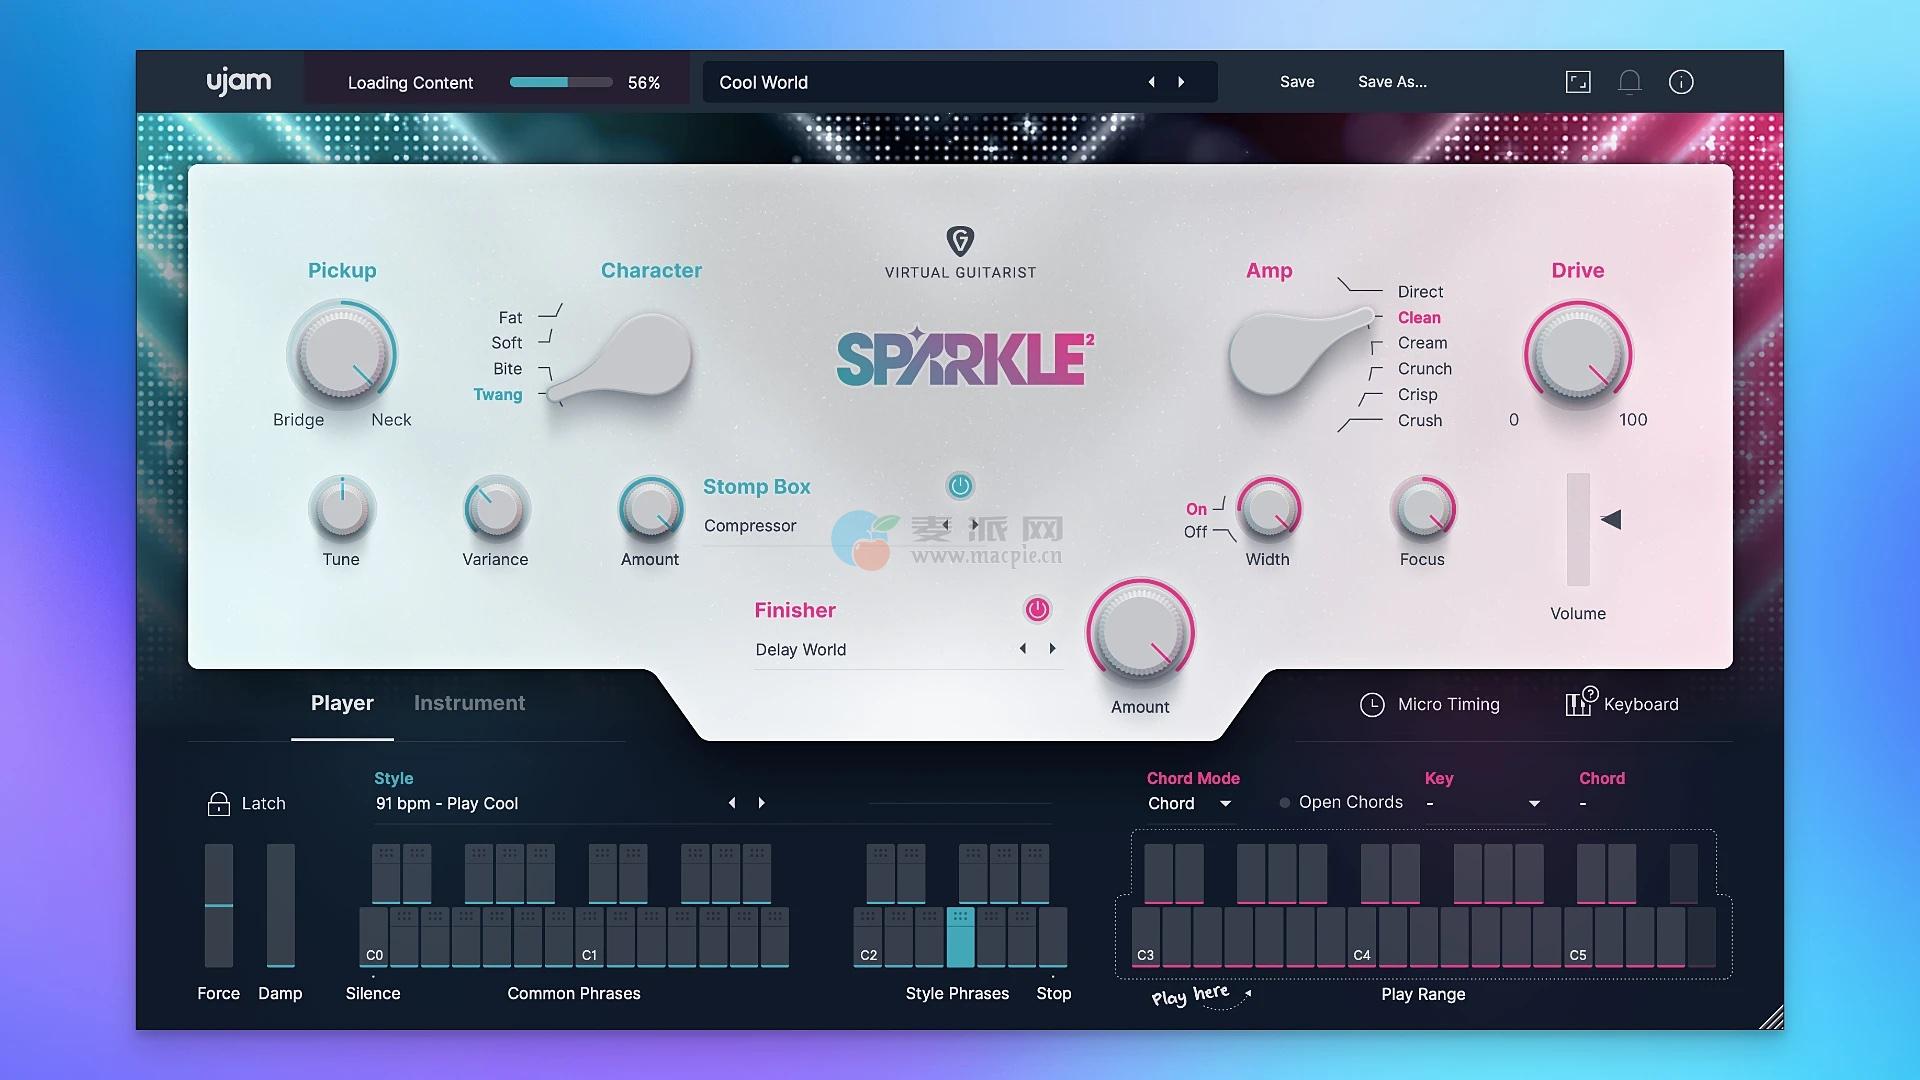
Task: Click the Latch lock icon
Action: click(218, 803)
